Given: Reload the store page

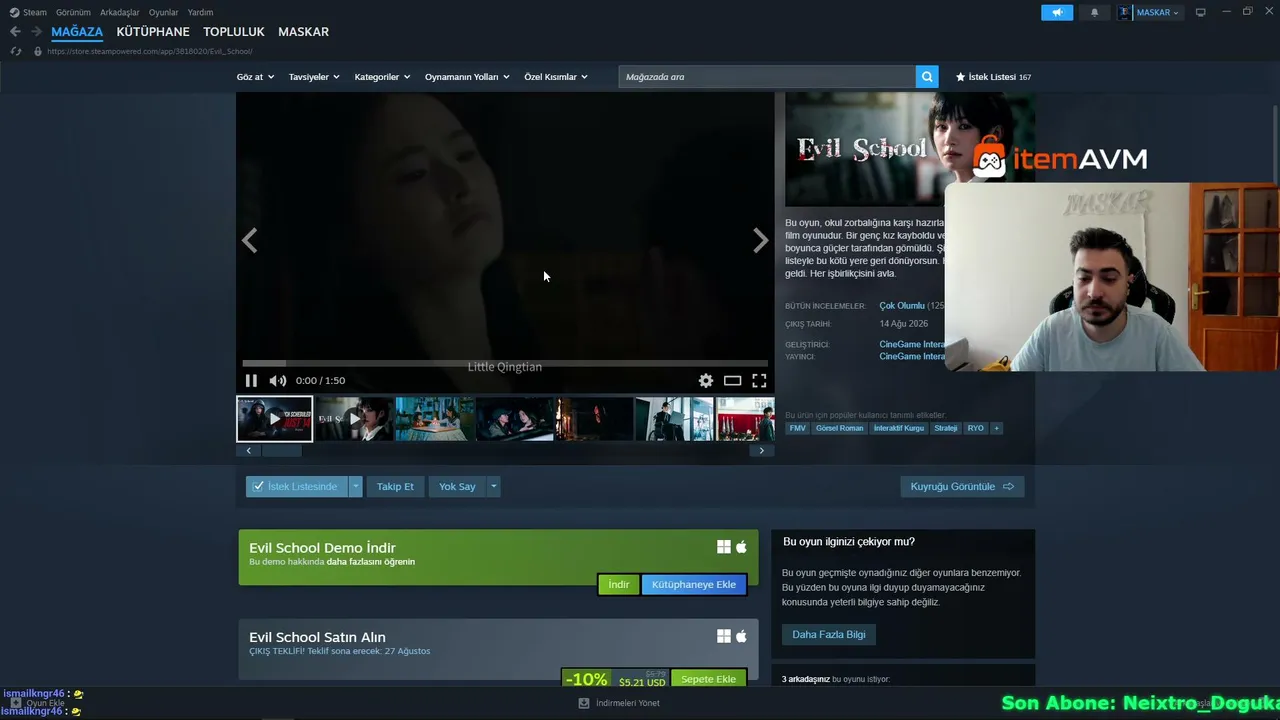Looking at the screenshot, I should [x=16, y=51].
